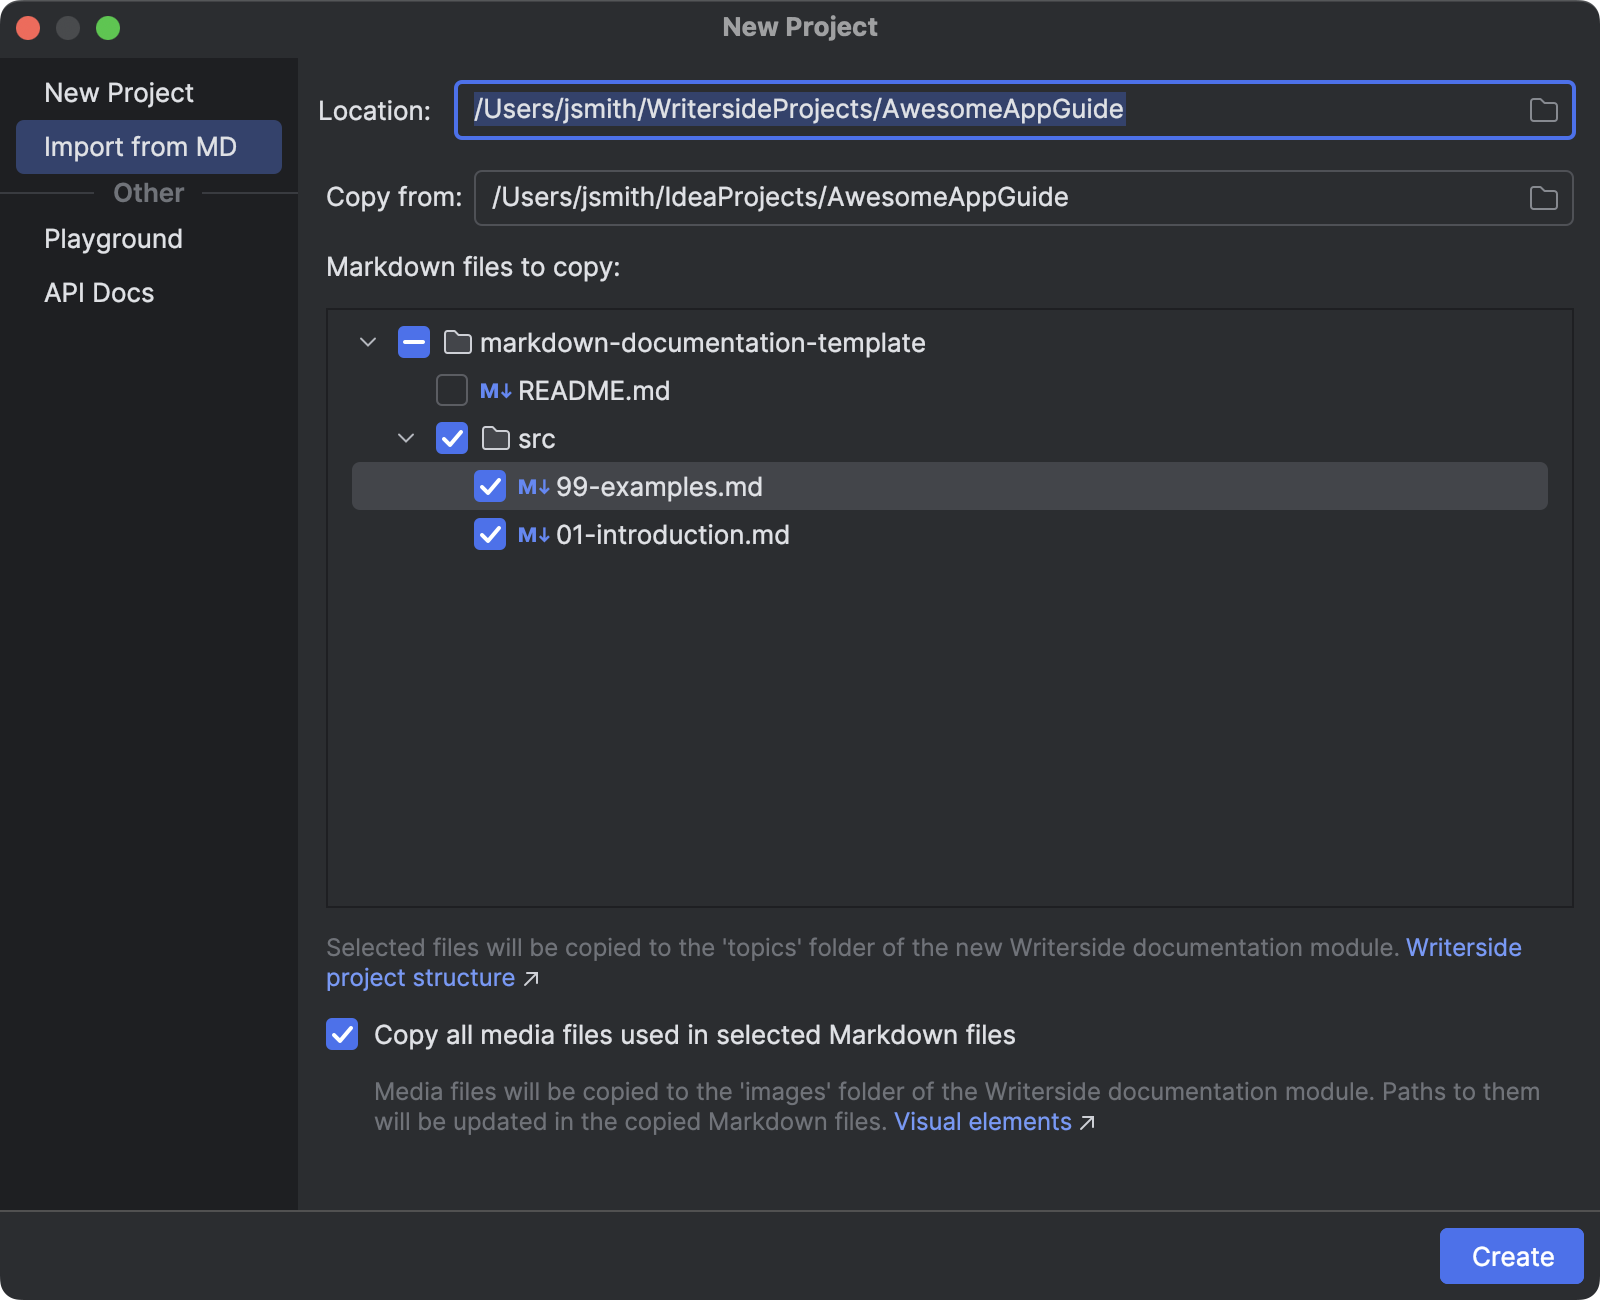Click the folder browse icon in Location field
The image size is (1600, 1300).
tap(1543, 110)
